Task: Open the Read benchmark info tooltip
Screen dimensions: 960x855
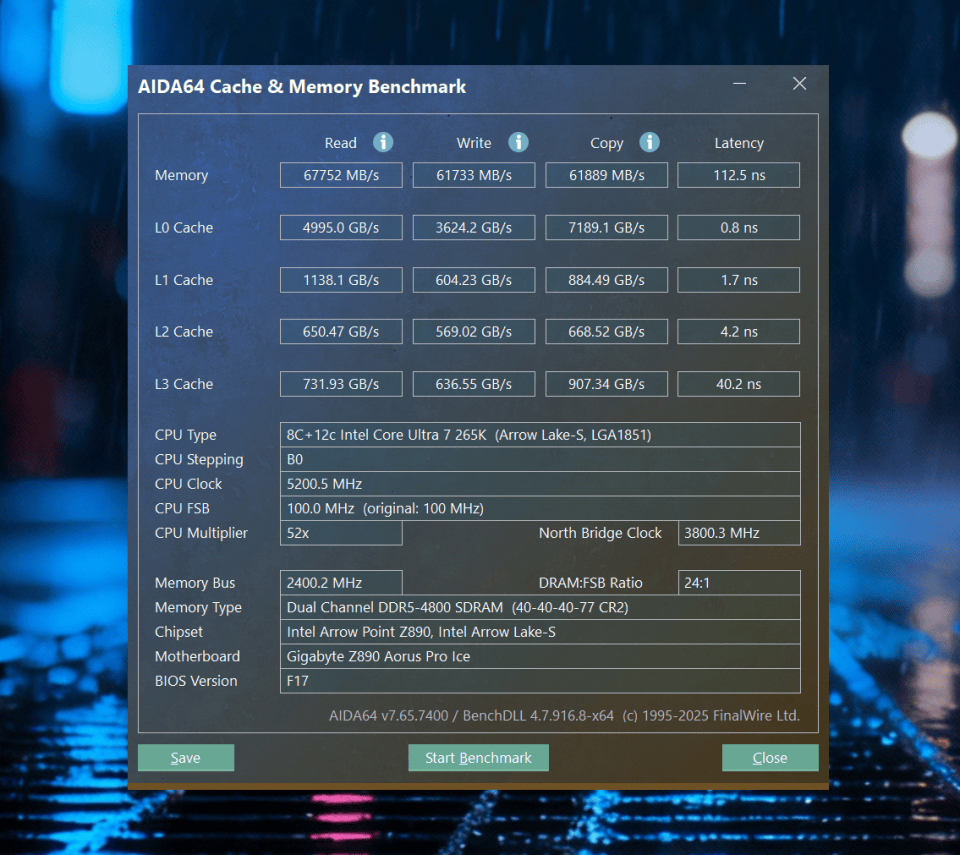Action: pos(382,142)
